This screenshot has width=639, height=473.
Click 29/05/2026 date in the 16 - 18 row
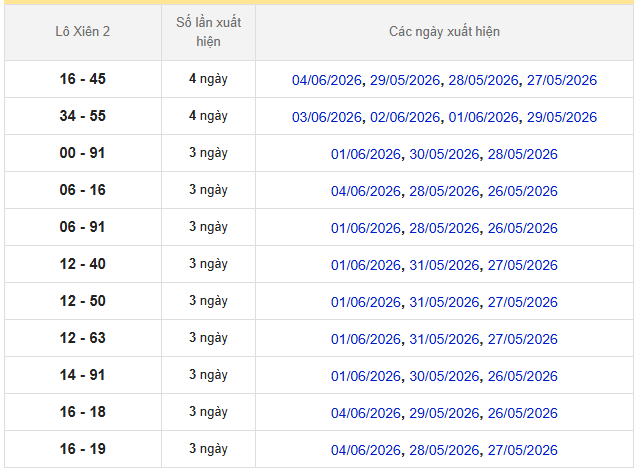point(444,414)
